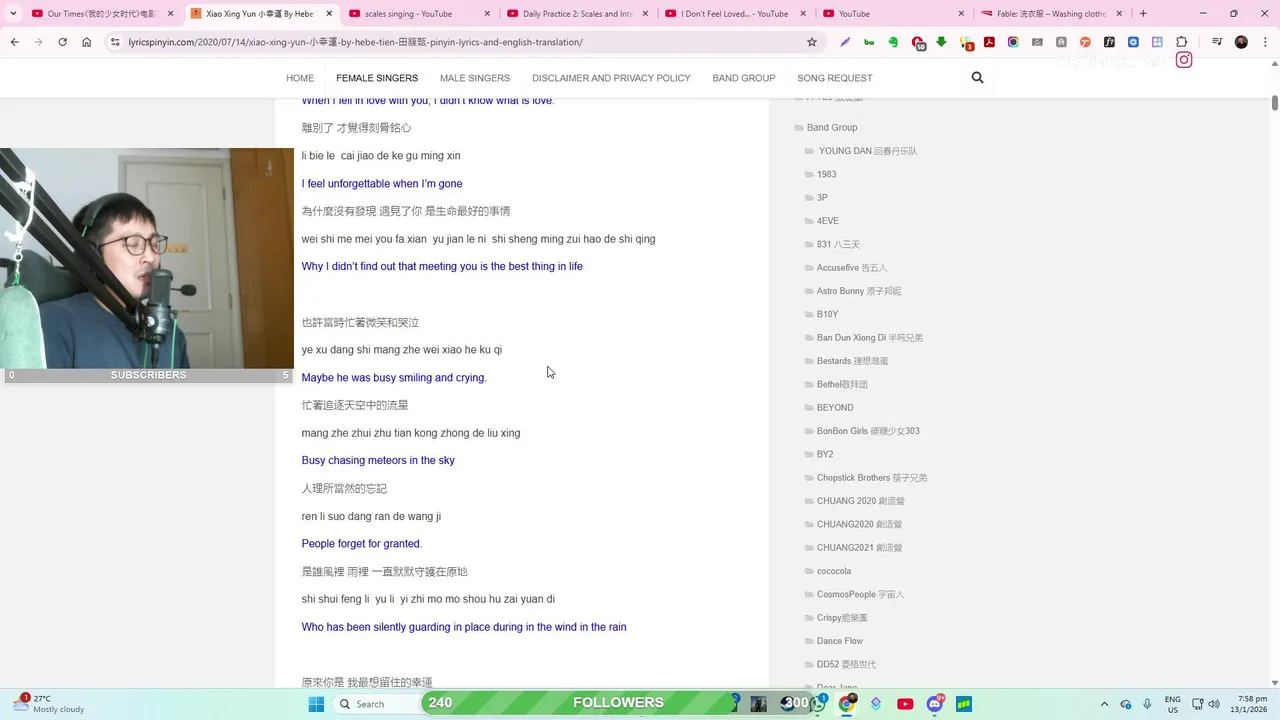Bookmark this page with star icon
The height and width of the screenshot is (720, 1280).
812,42
